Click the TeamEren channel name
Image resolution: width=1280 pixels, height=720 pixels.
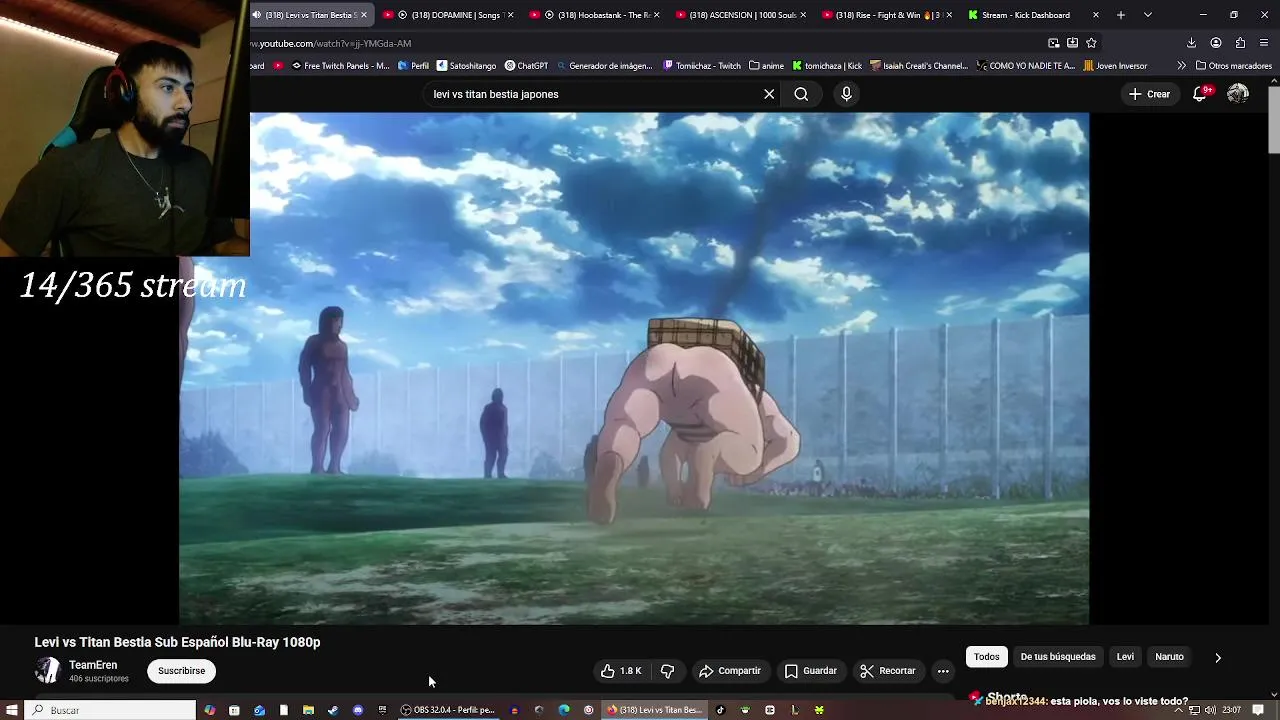93,665
